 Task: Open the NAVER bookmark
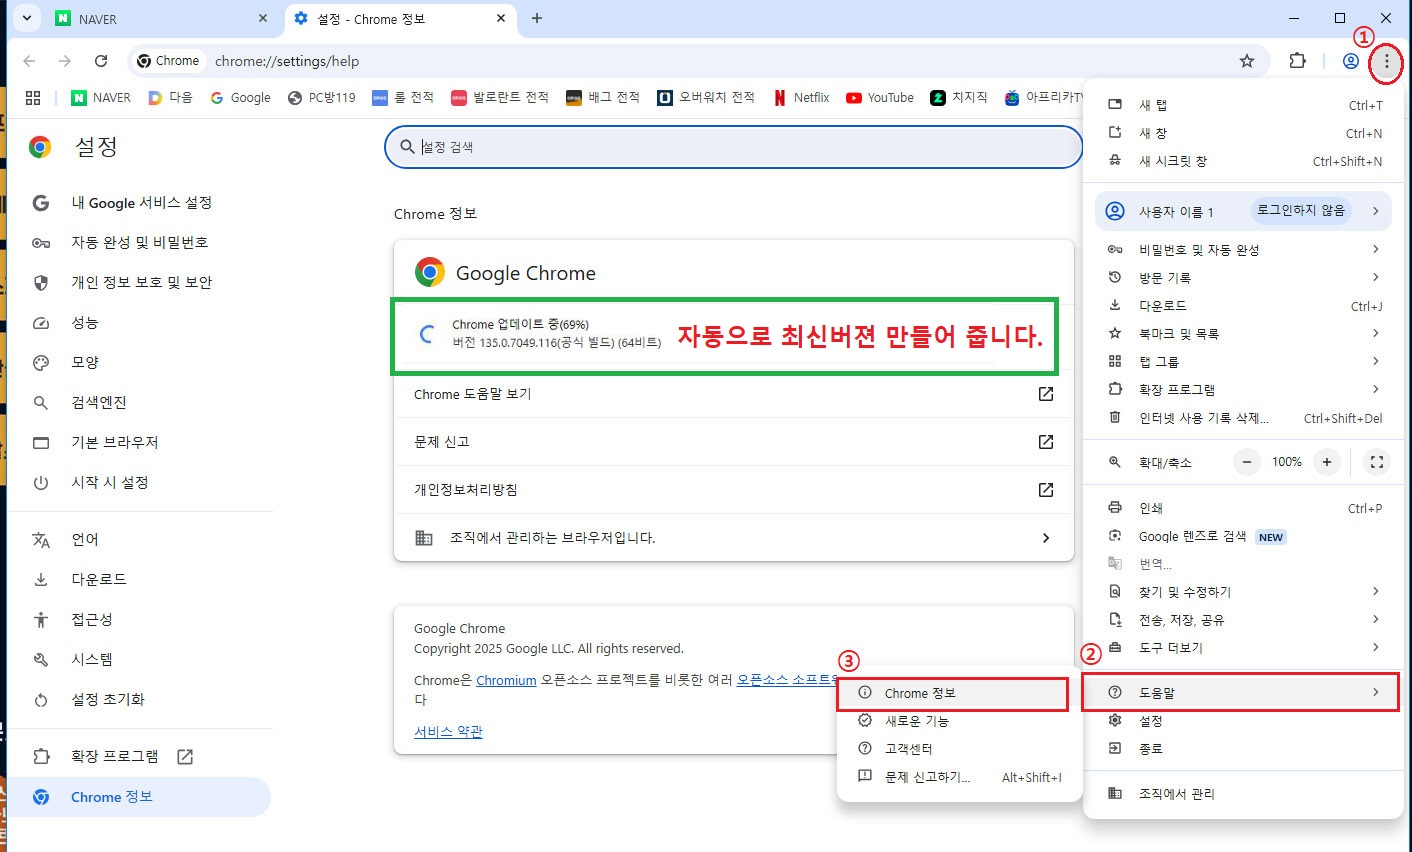tap(101, 97)
